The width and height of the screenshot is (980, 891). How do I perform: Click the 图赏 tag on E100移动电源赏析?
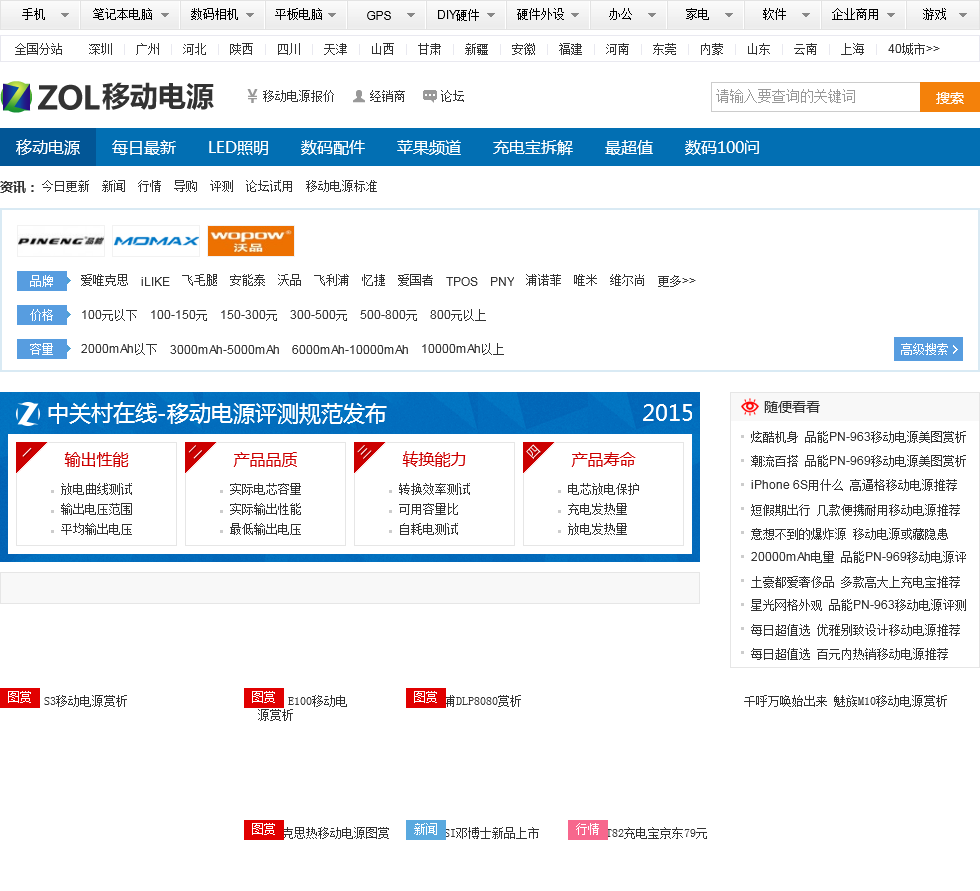click(x=264, y=697)
